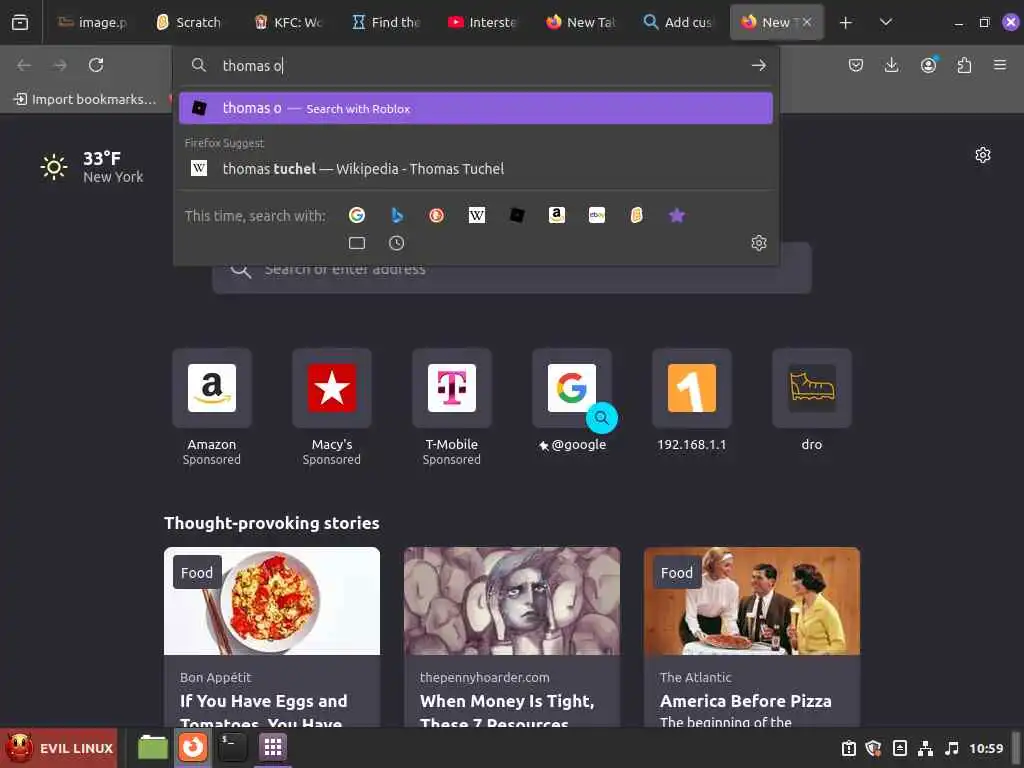Open the Extensions puzzle icon

[x=964, y=65]
